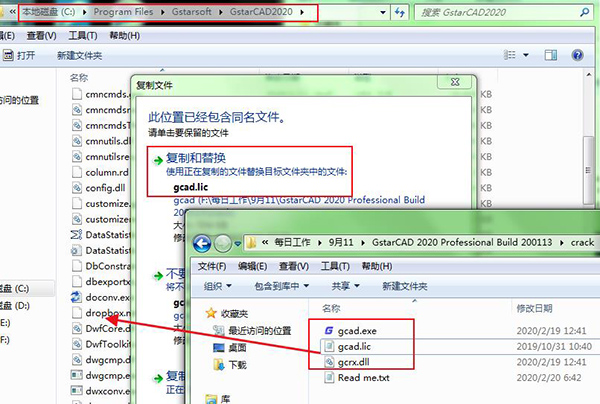
Task: Open the 组织 dropdown in crack window
Action: [x=218, y=286]
